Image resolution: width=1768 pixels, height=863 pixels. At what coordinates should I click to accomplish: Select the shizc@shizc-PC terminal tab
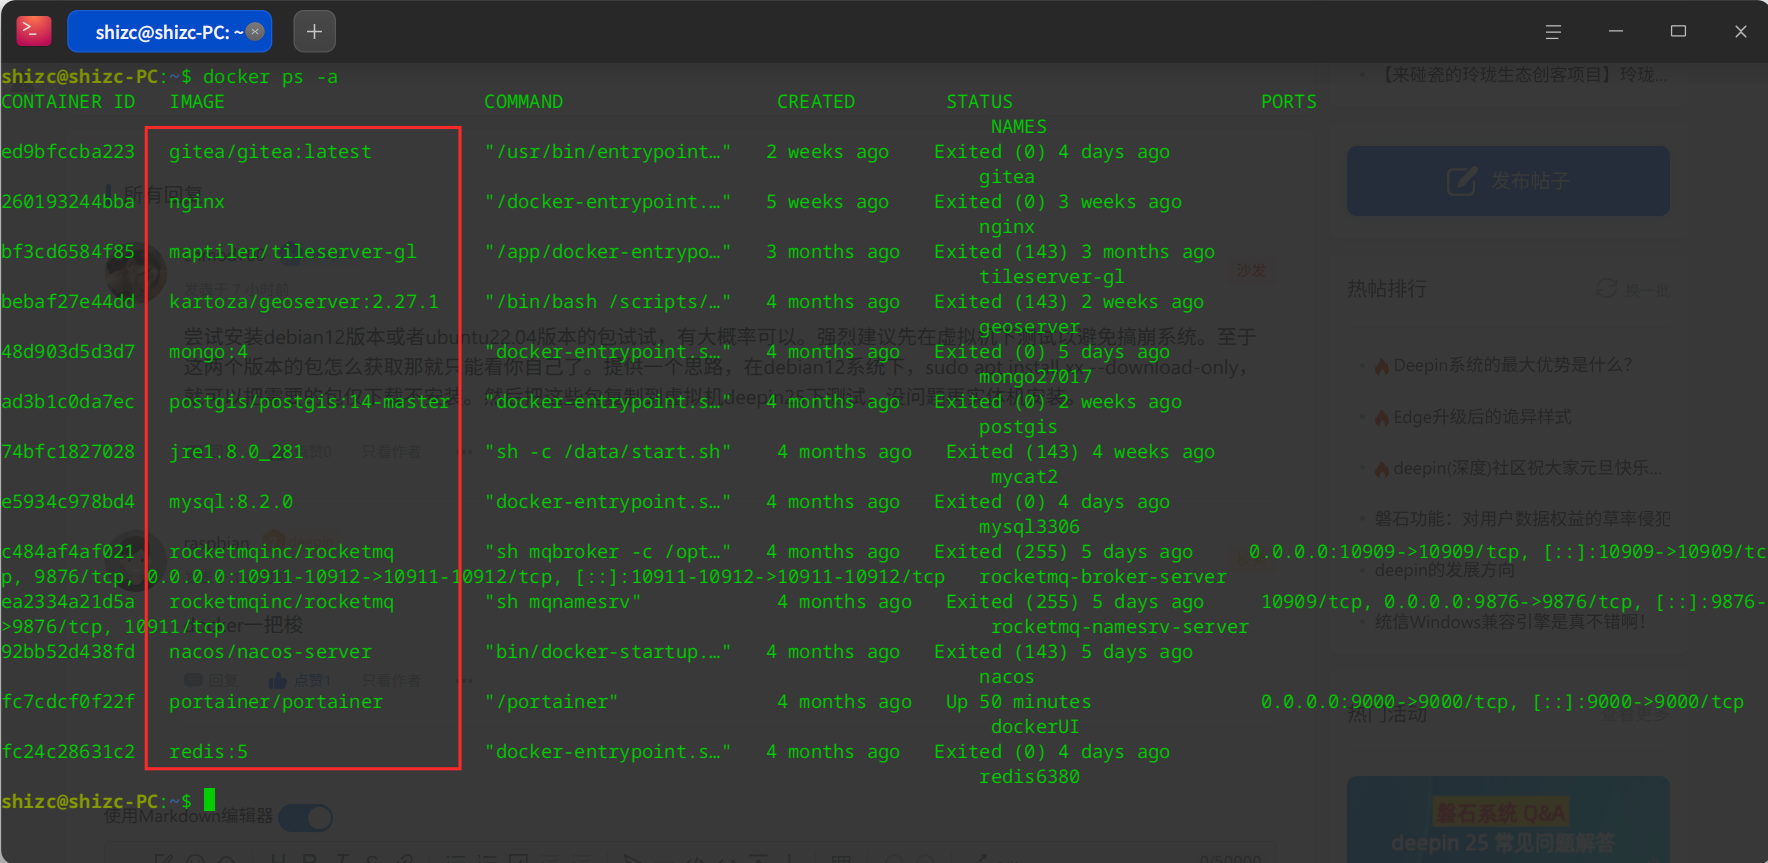click(169, 32)
